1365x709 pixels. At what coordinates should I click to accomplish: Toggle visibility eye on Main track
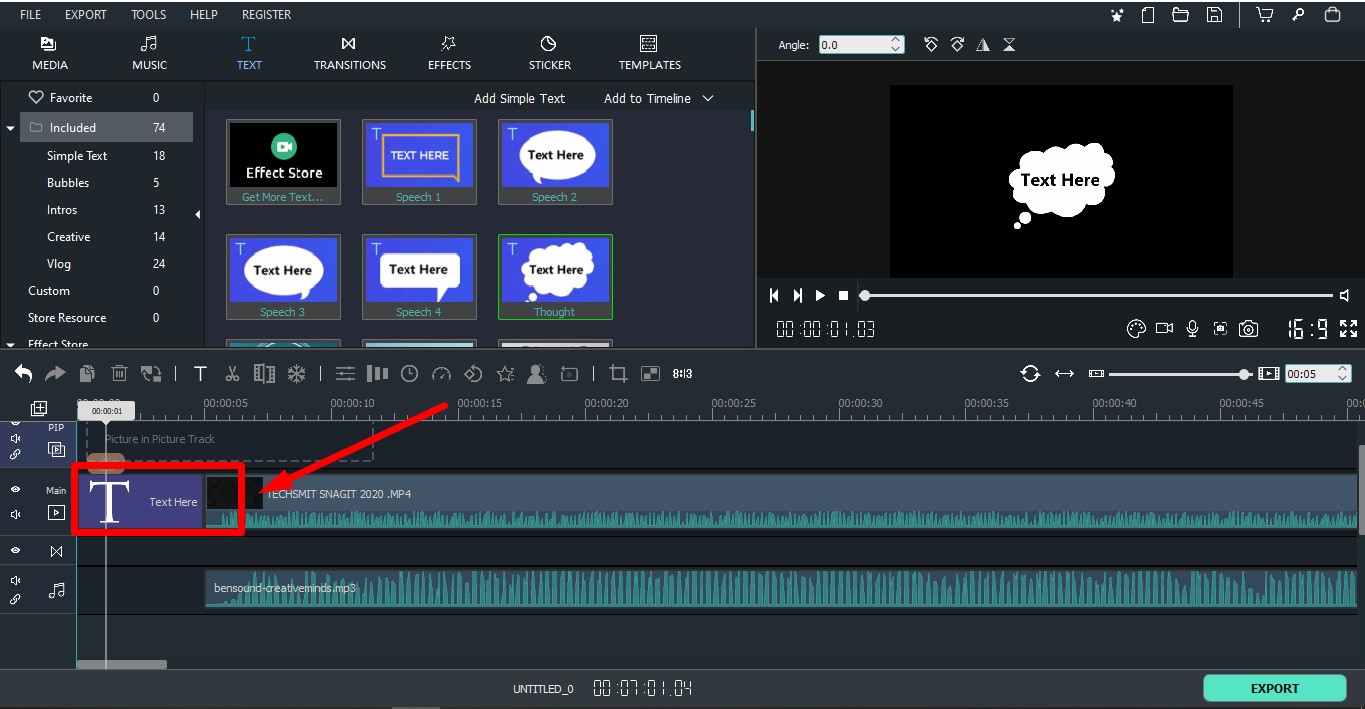(16, 490)
